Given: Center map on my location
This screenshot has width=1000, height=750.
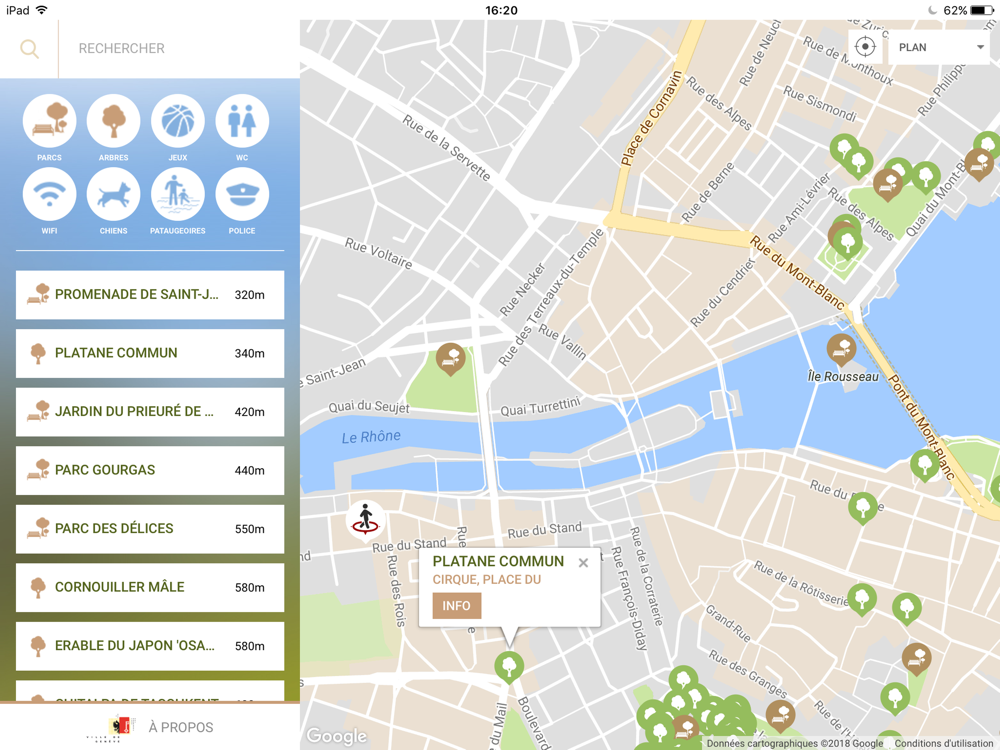Looking at the screenshot, I should [x=865, y=47].
